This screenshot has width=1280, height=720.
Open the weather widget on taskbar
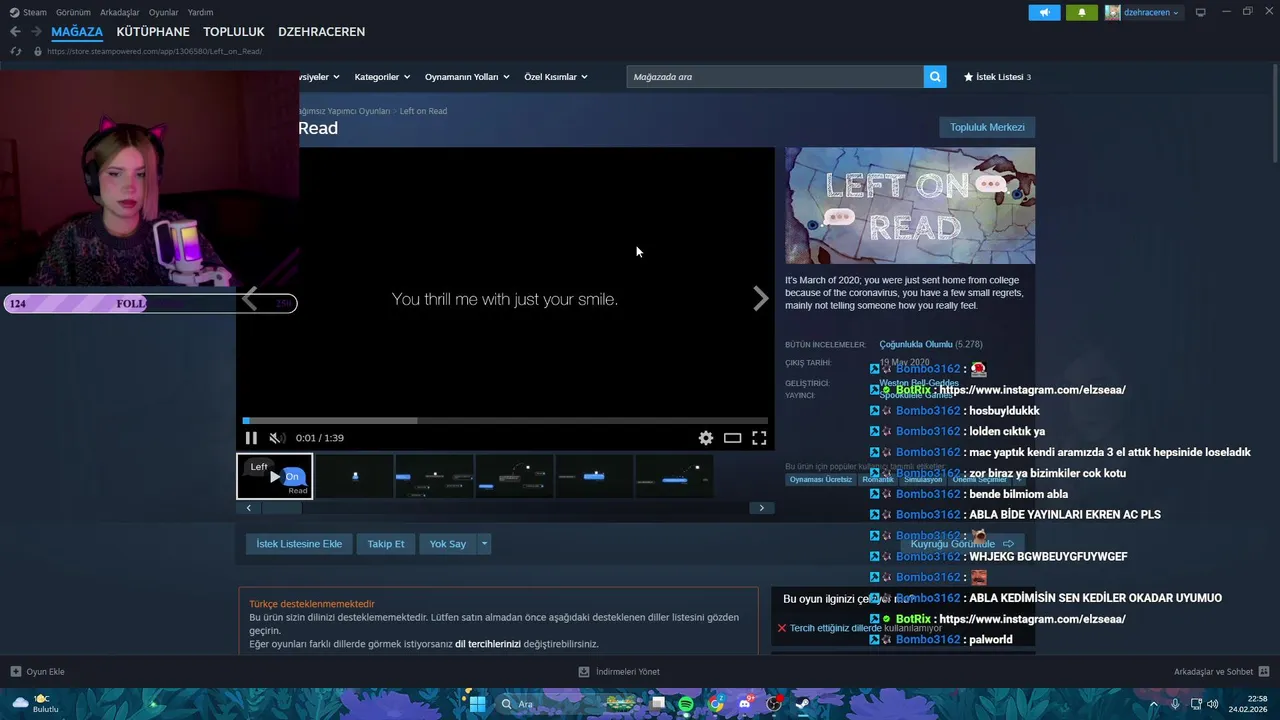pyautogui.click(x=35, y=704)
